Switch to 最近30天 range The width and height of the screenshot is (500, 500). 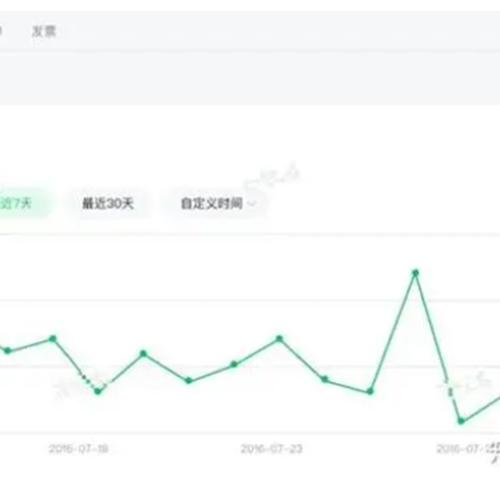(108, 203)
